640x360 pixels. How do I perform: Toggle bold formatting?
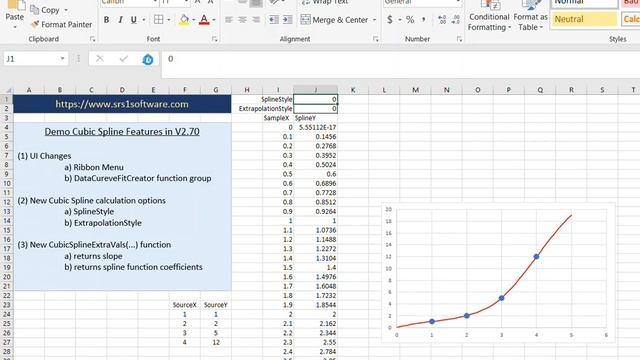[107, 20]
